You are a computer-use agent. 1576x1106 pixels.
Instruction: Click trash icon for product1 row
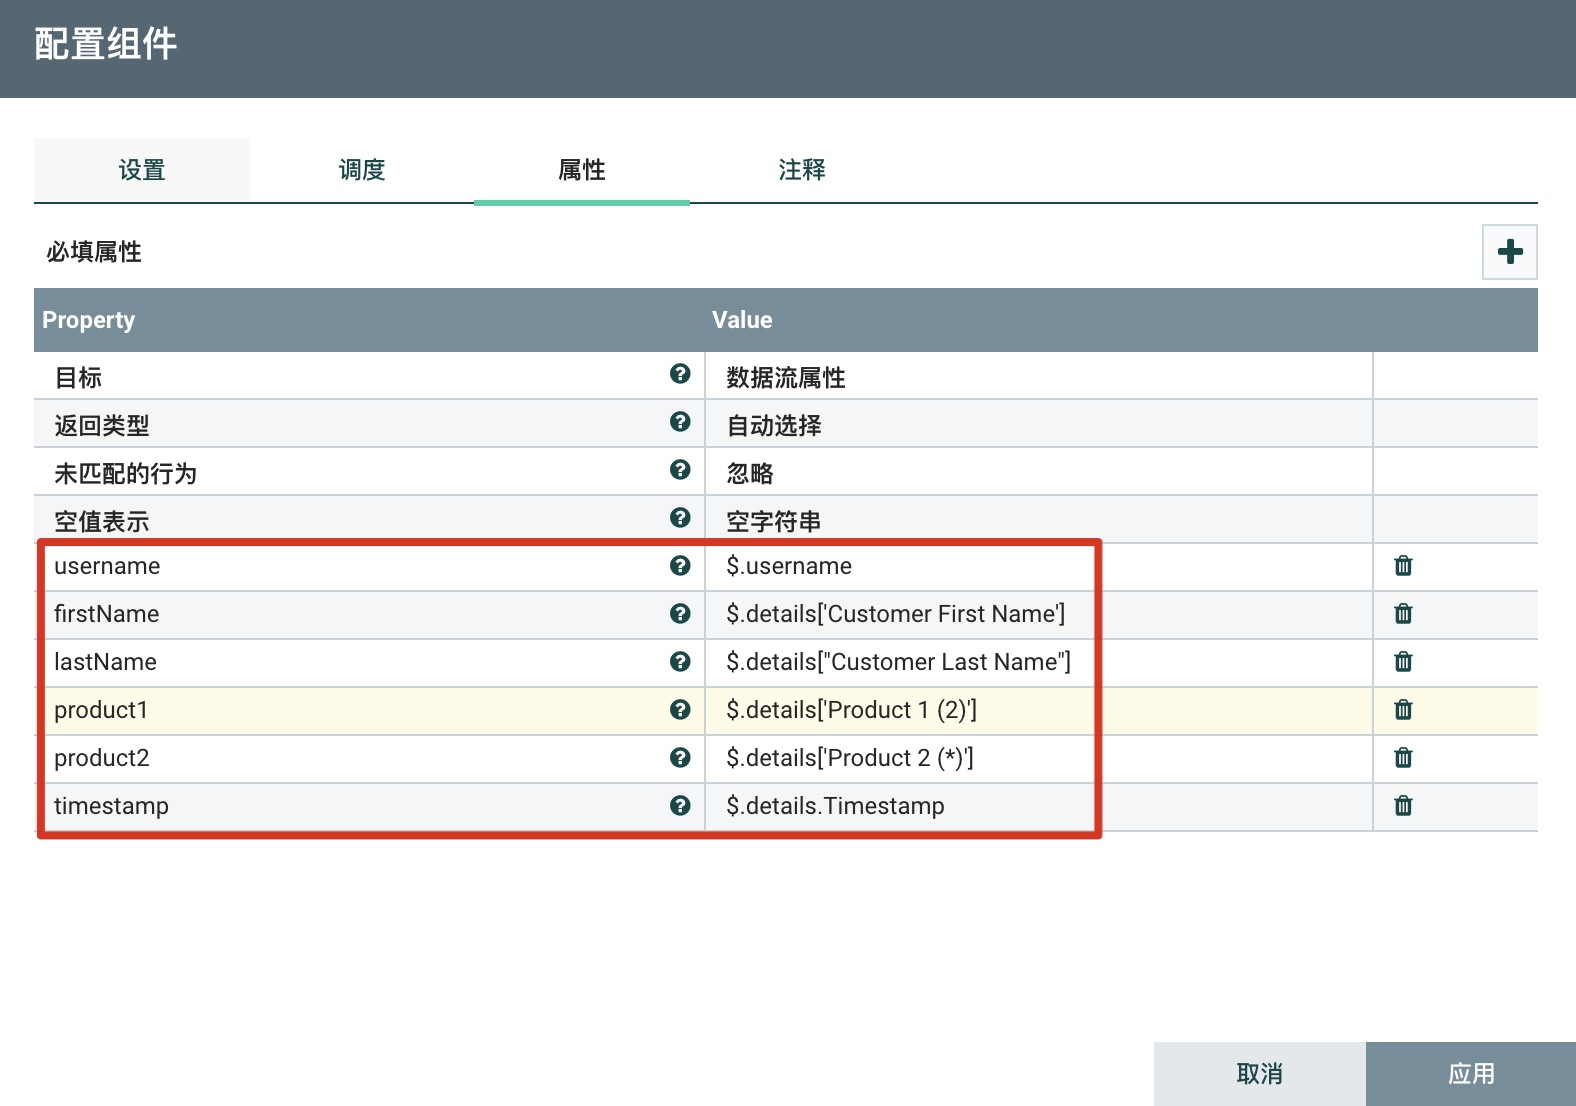(x=1403, y=710)
